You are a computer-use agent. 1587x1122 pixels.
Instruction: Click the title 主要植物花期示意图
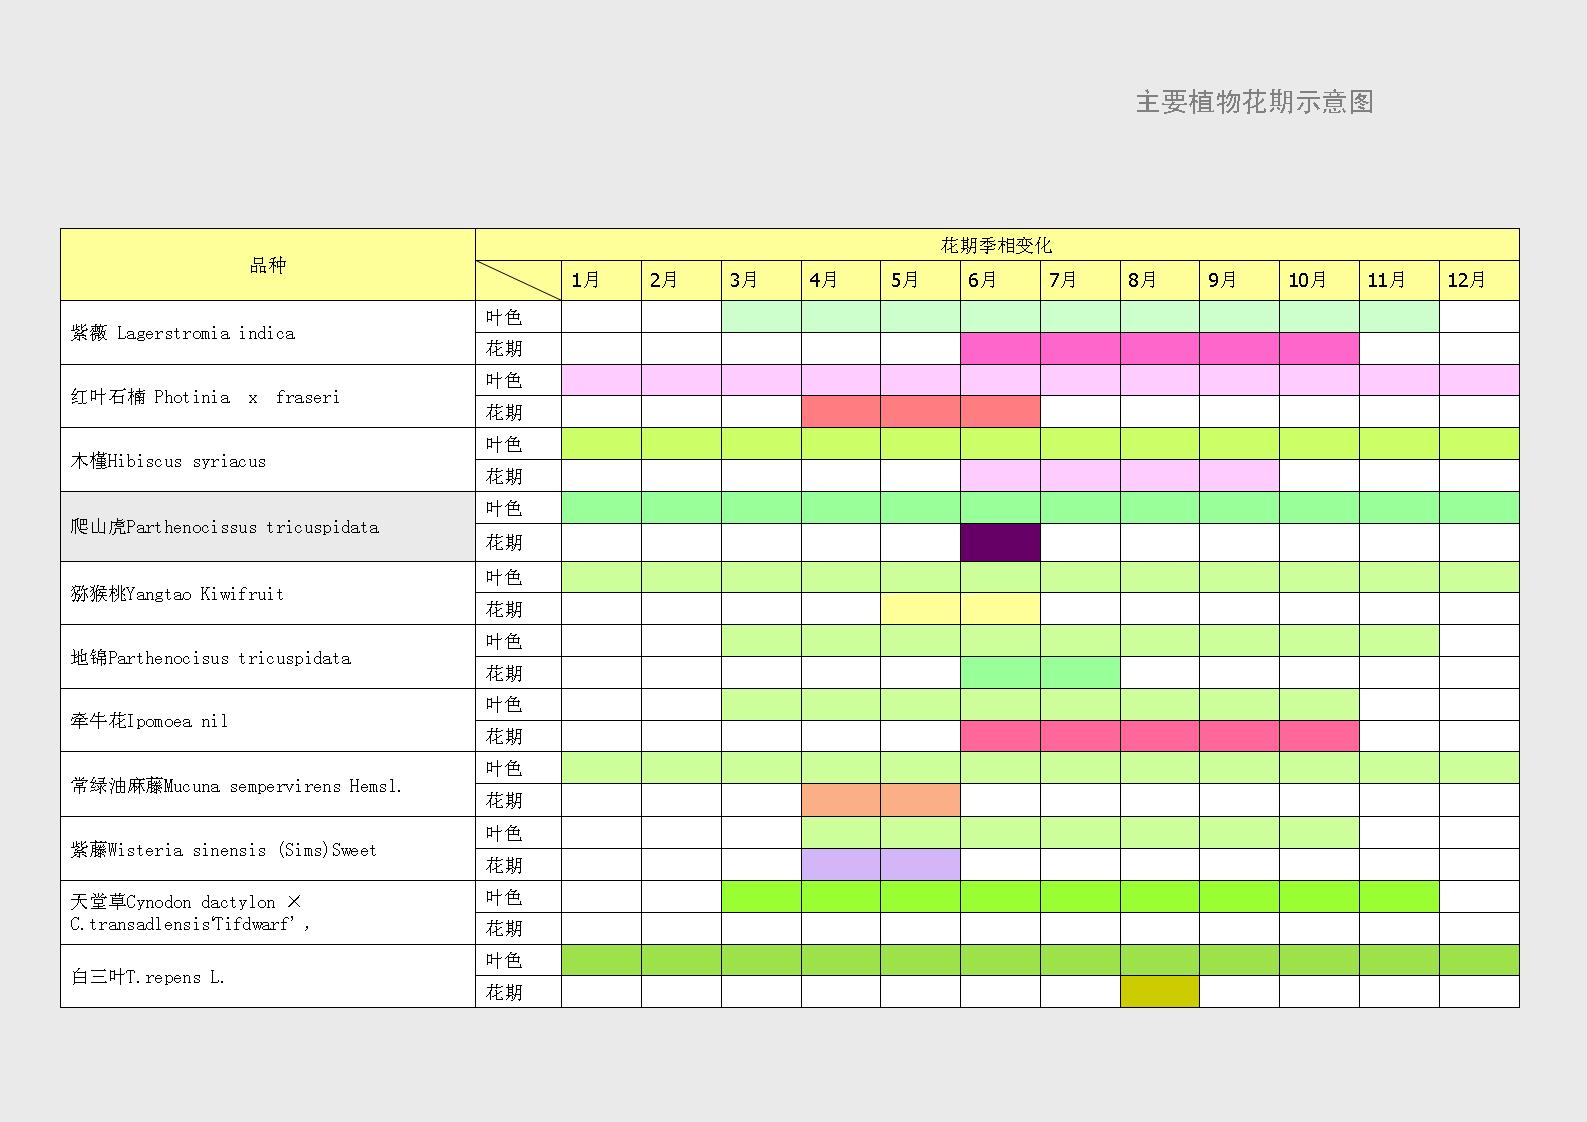point(1254,102)
